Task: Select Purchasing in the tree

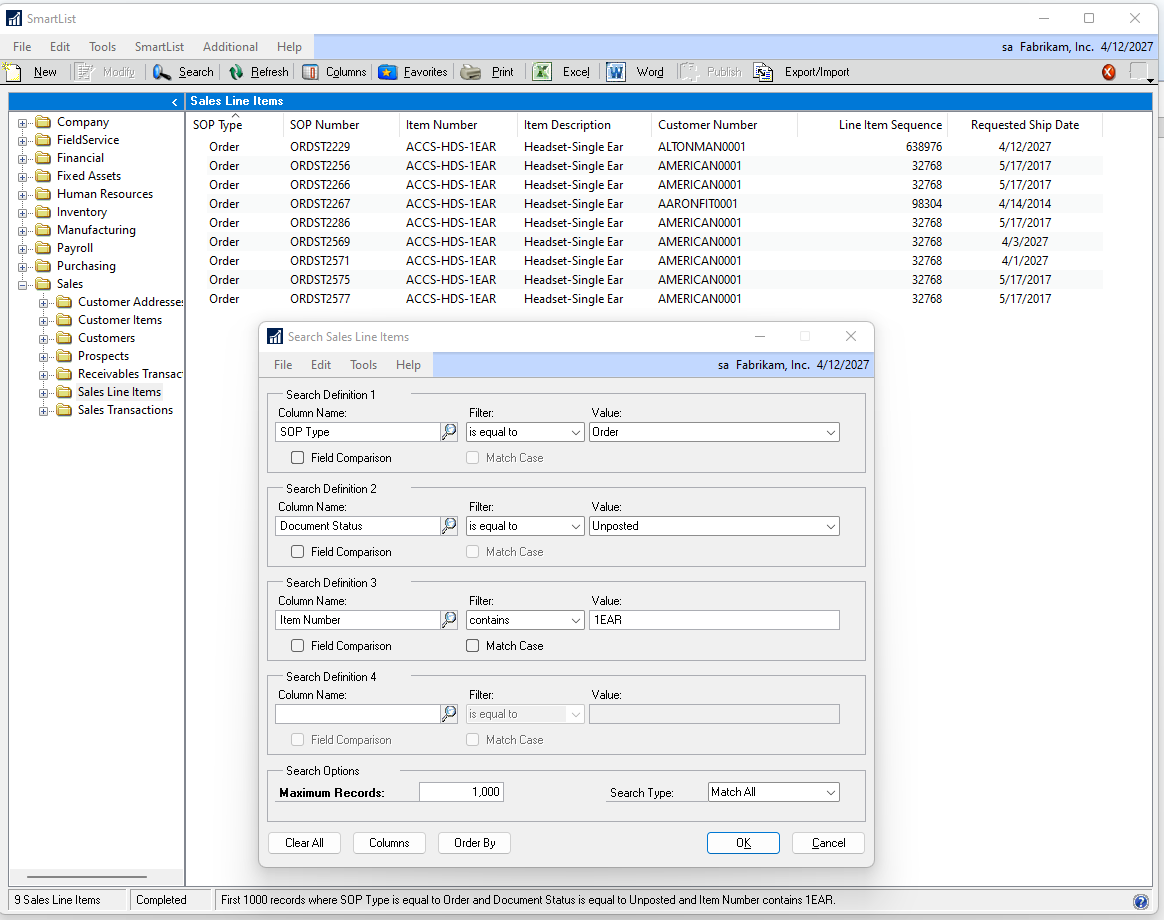Action: coord(86,266)
